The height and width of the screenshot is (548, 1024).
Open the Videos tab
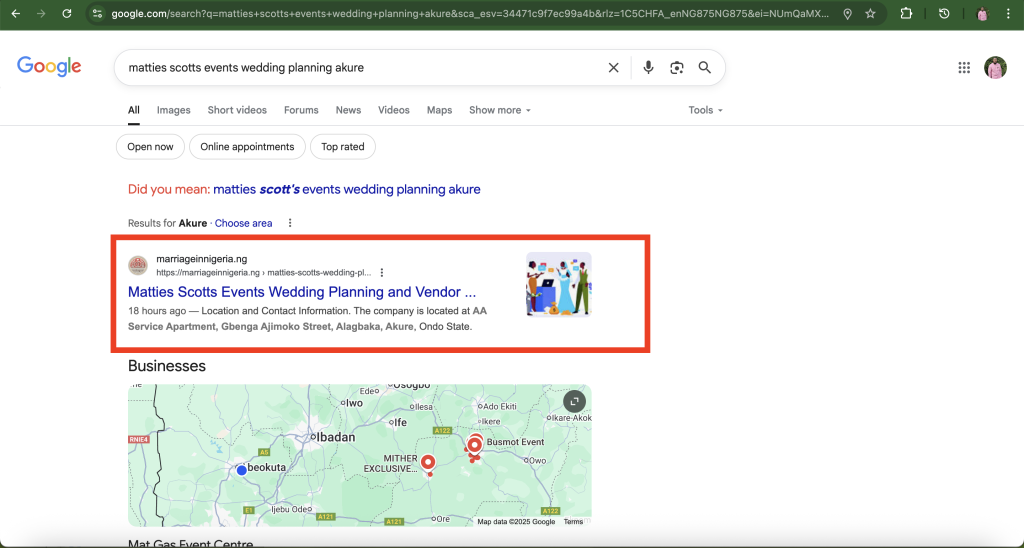tap(394, 110)
